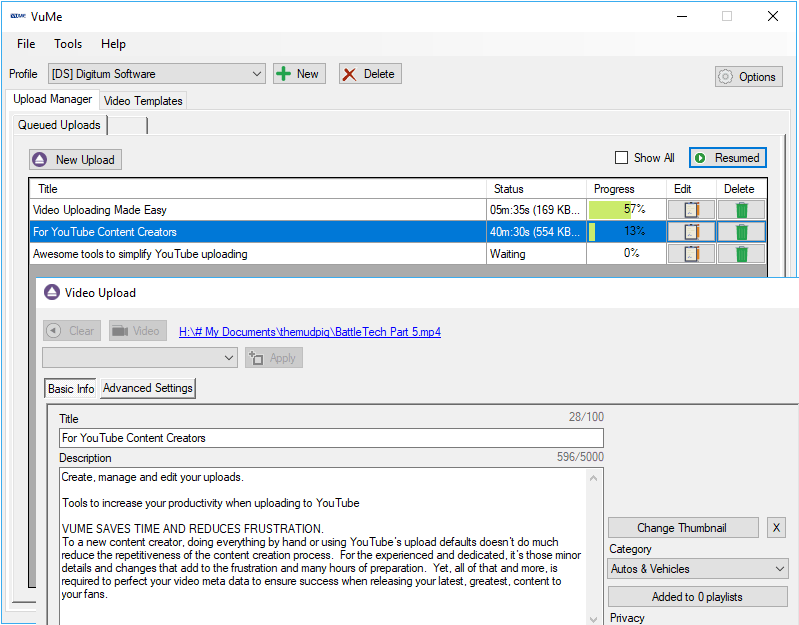799x625 pixels.
Task: Open the Tools menu
Action: [68, 44]
